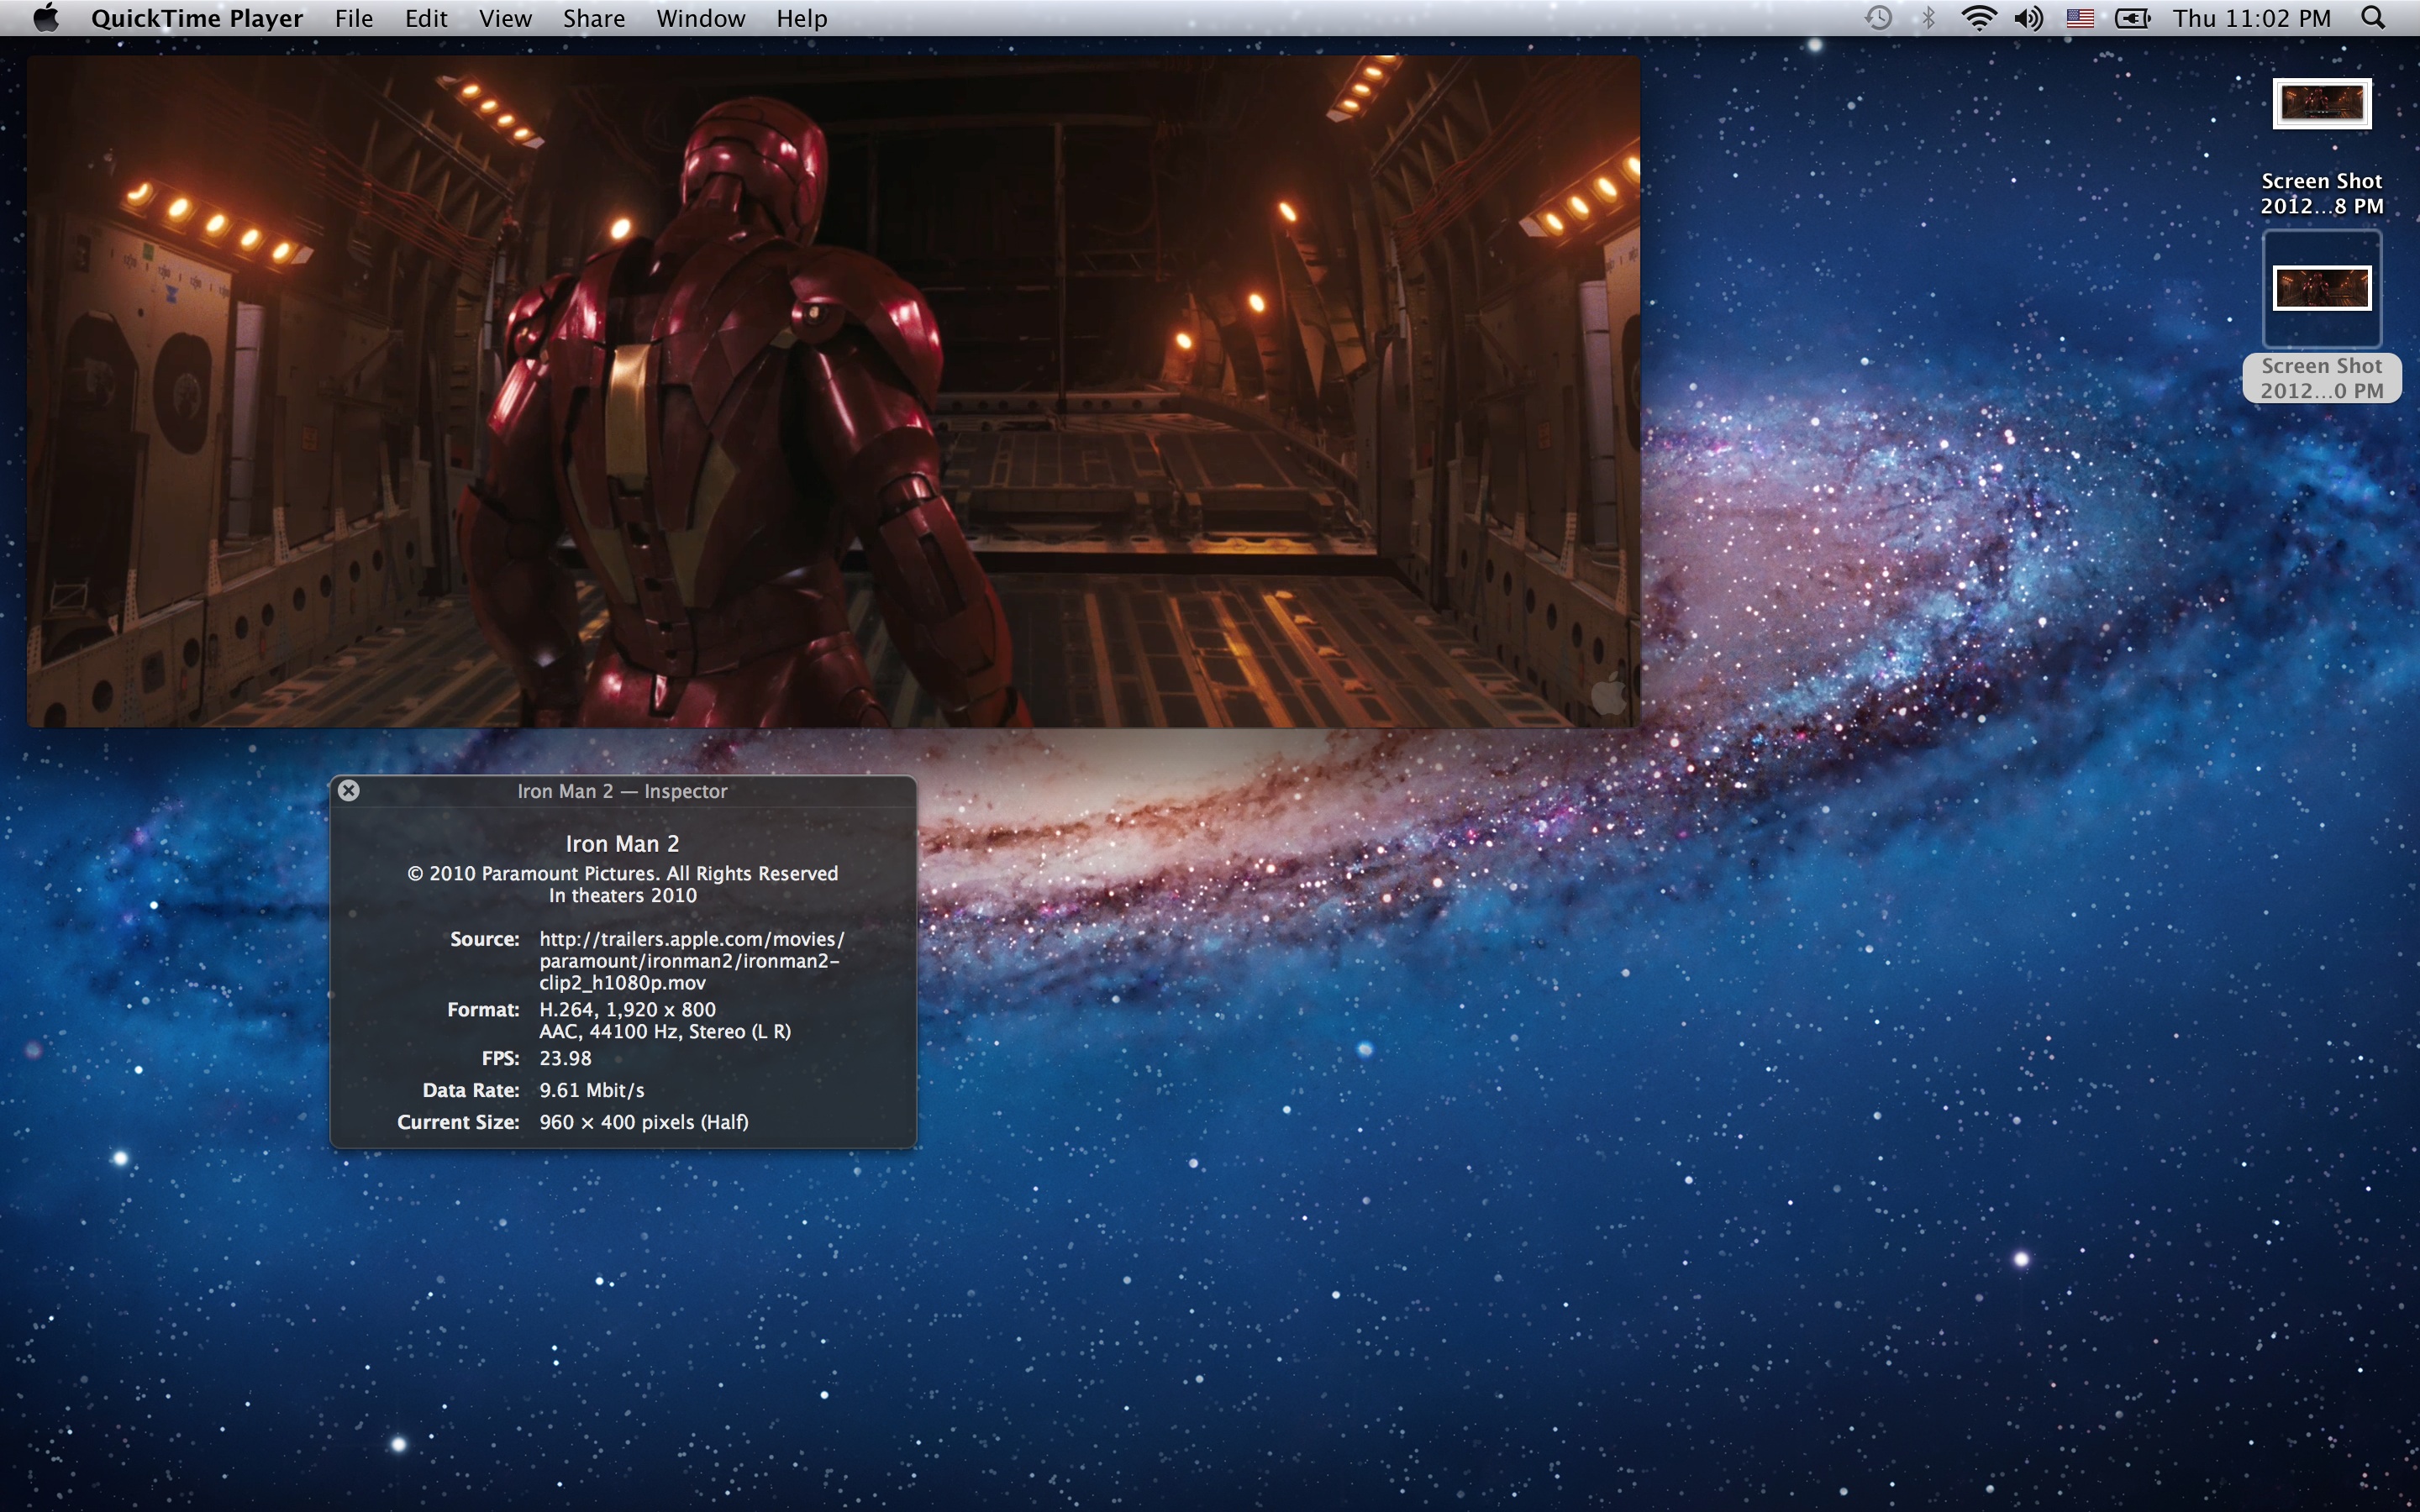Open the QuickTime Player menu

coord(196,18)
